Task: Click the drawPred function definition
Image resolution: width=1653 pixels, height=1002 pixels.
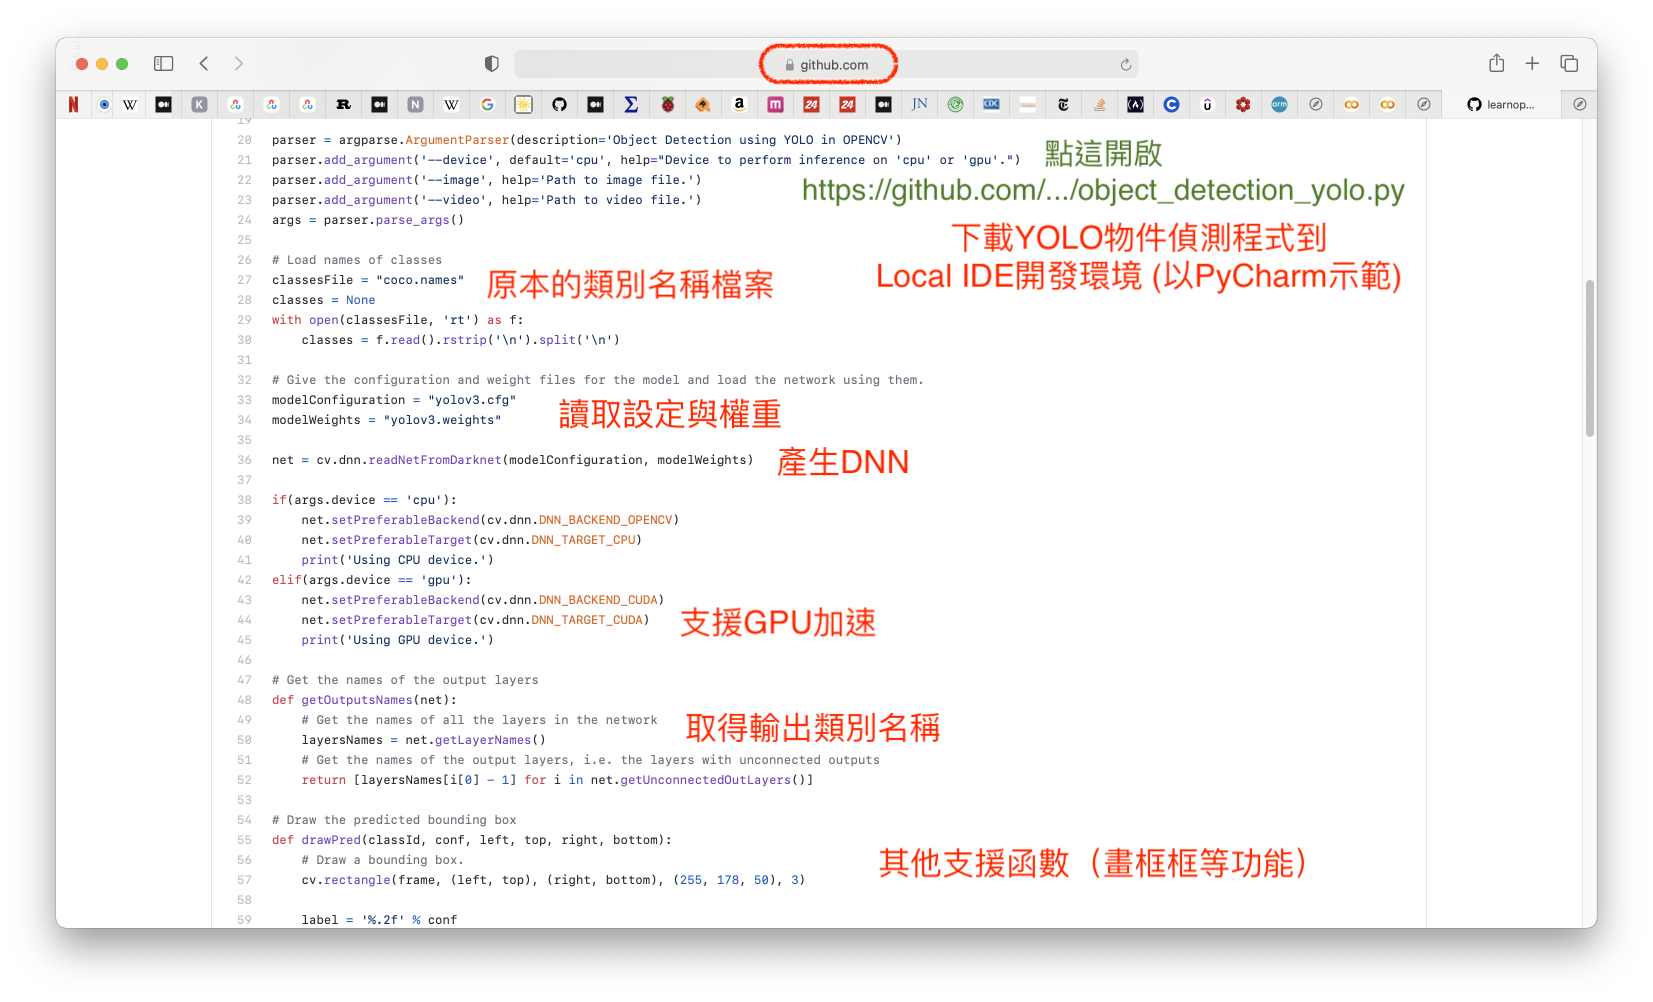Action: click(331, 840)
